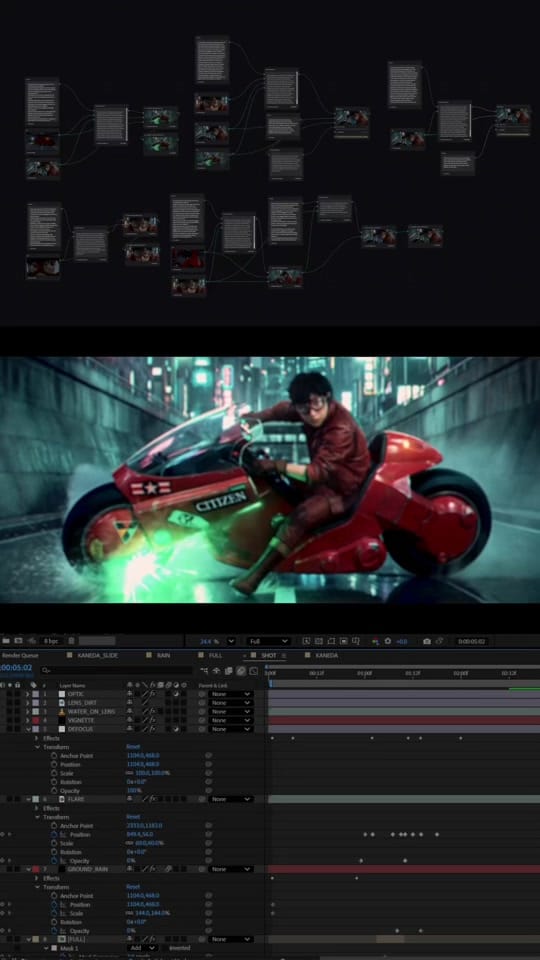Click the trash icon in the project footer
Viewport: 540px width, 960px height.
point(71,641)
